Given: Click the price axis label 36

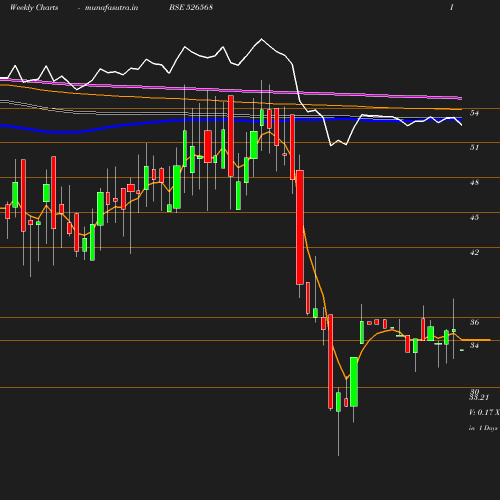Looking at the screenshot, I should pyautogui.click(x=474, y=322).
